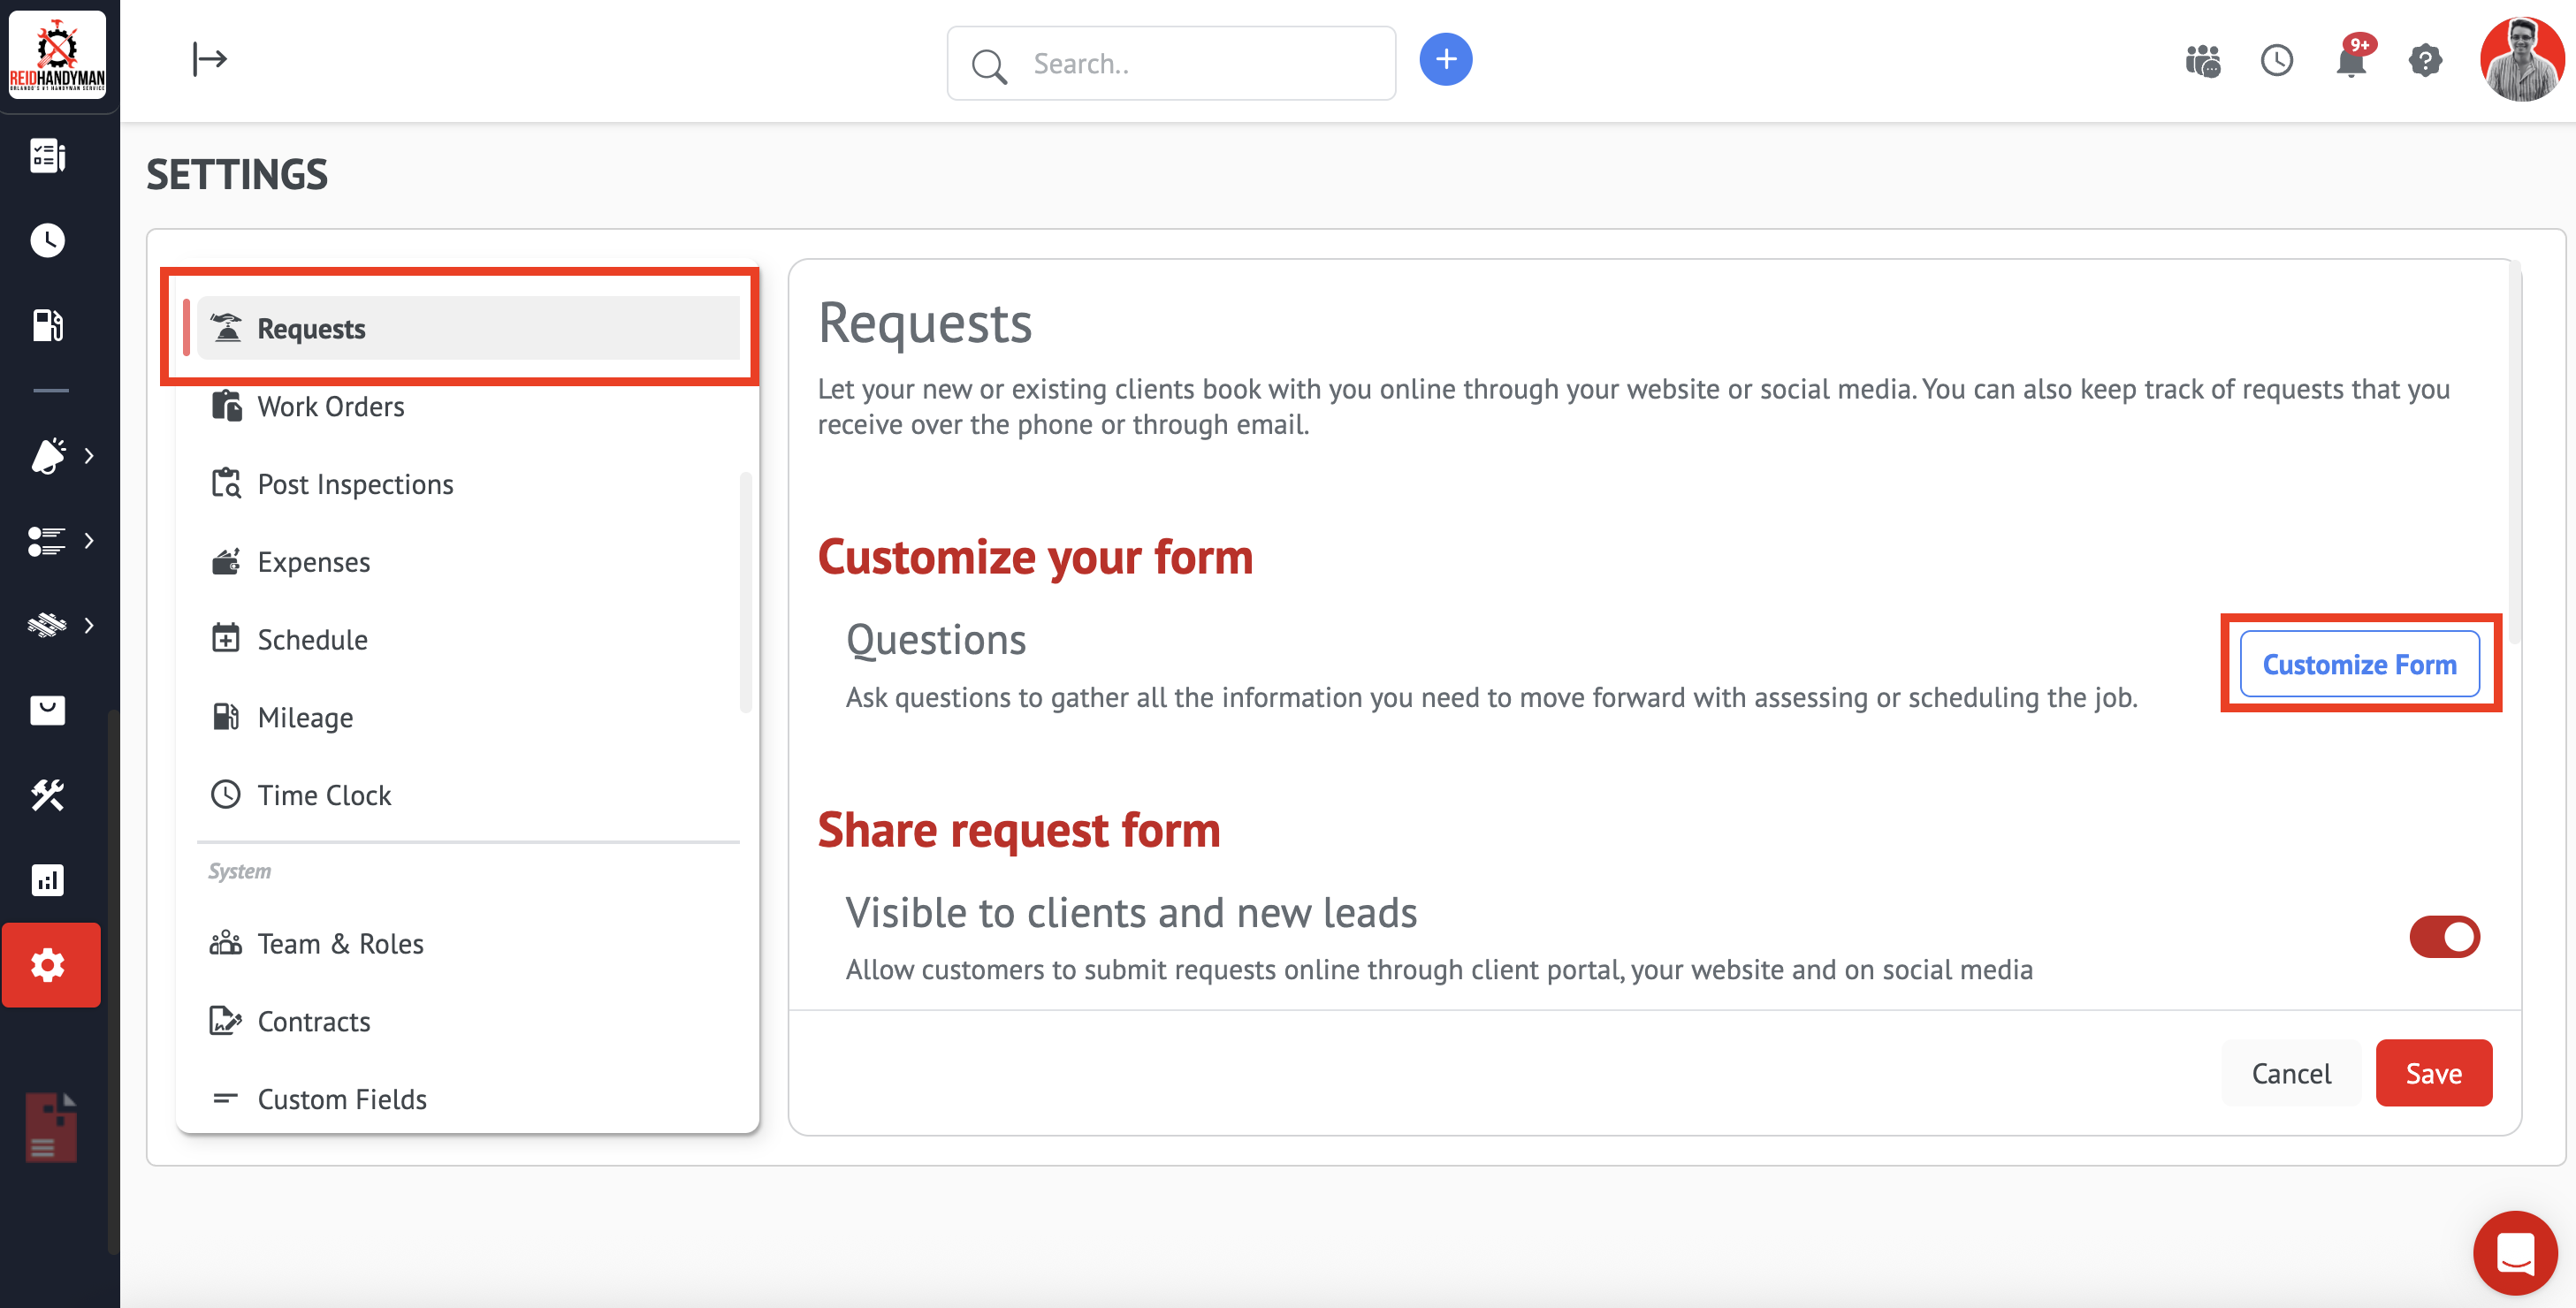Image resolution: width=2576 pixels, height=1308 pixels.
Task: Click the Customize Form button
Action: (x=2359, y=664)
